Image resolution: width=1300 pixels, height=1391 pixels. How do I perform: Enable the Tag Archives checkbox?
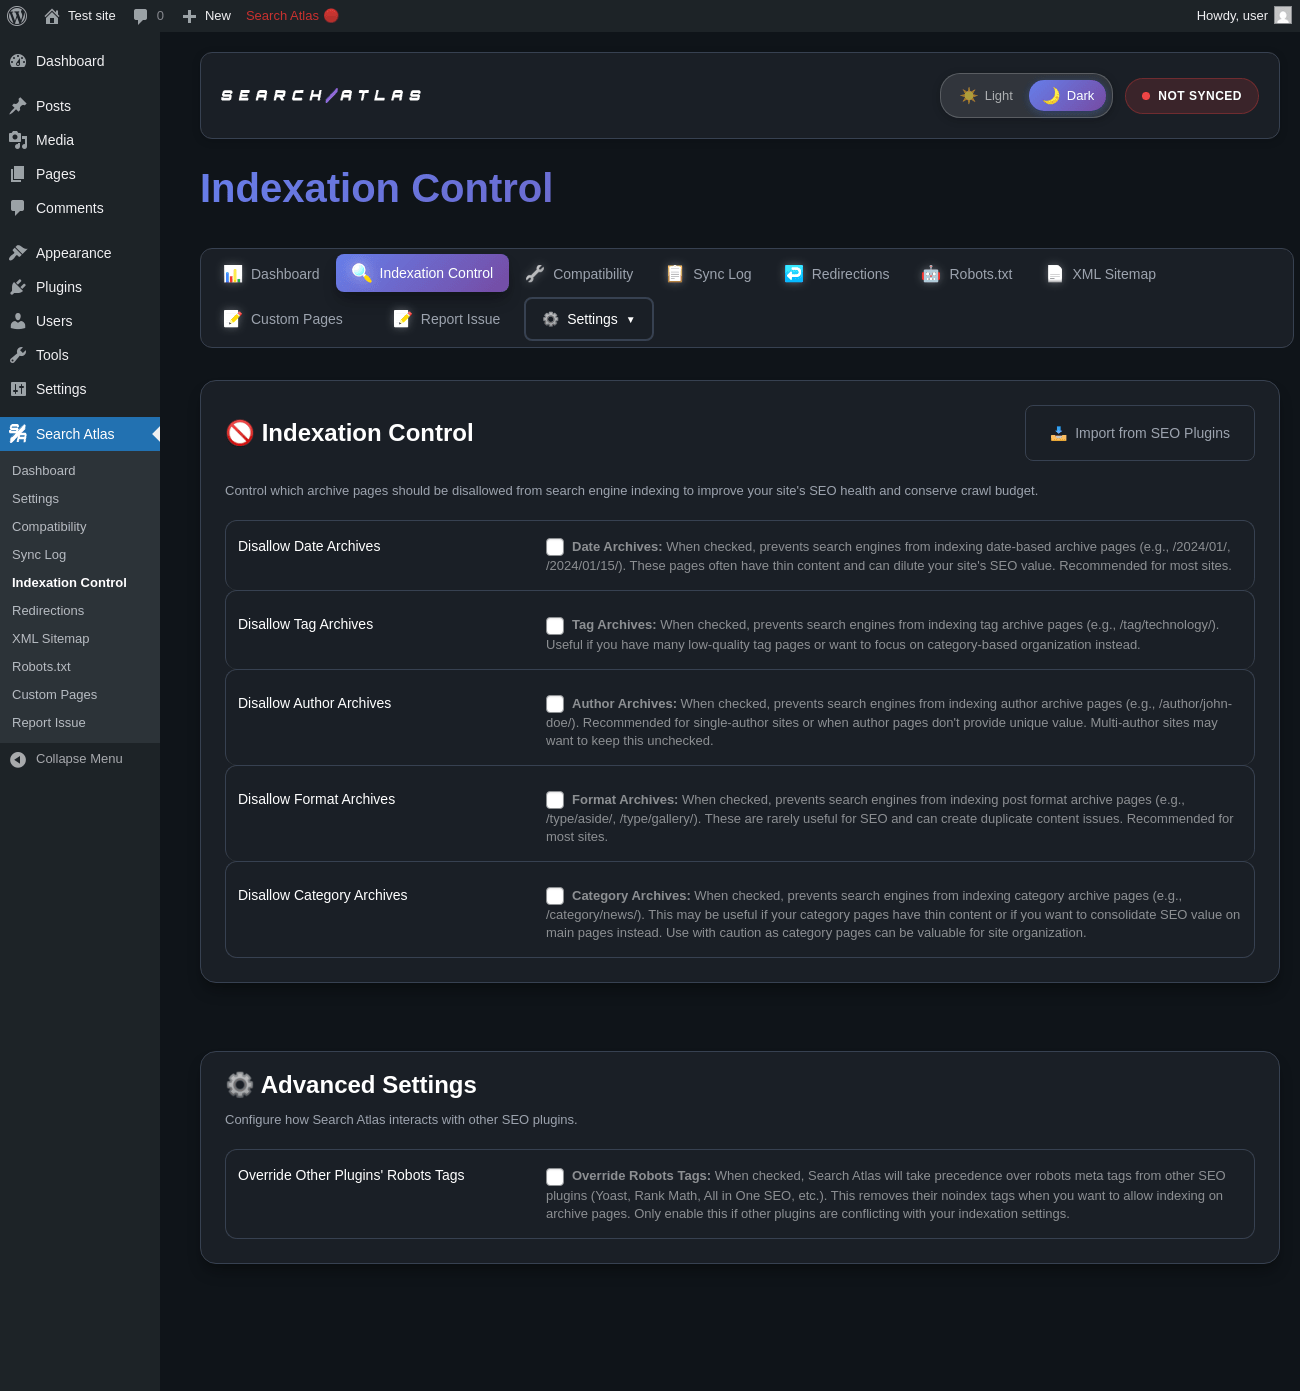point(555,626)
